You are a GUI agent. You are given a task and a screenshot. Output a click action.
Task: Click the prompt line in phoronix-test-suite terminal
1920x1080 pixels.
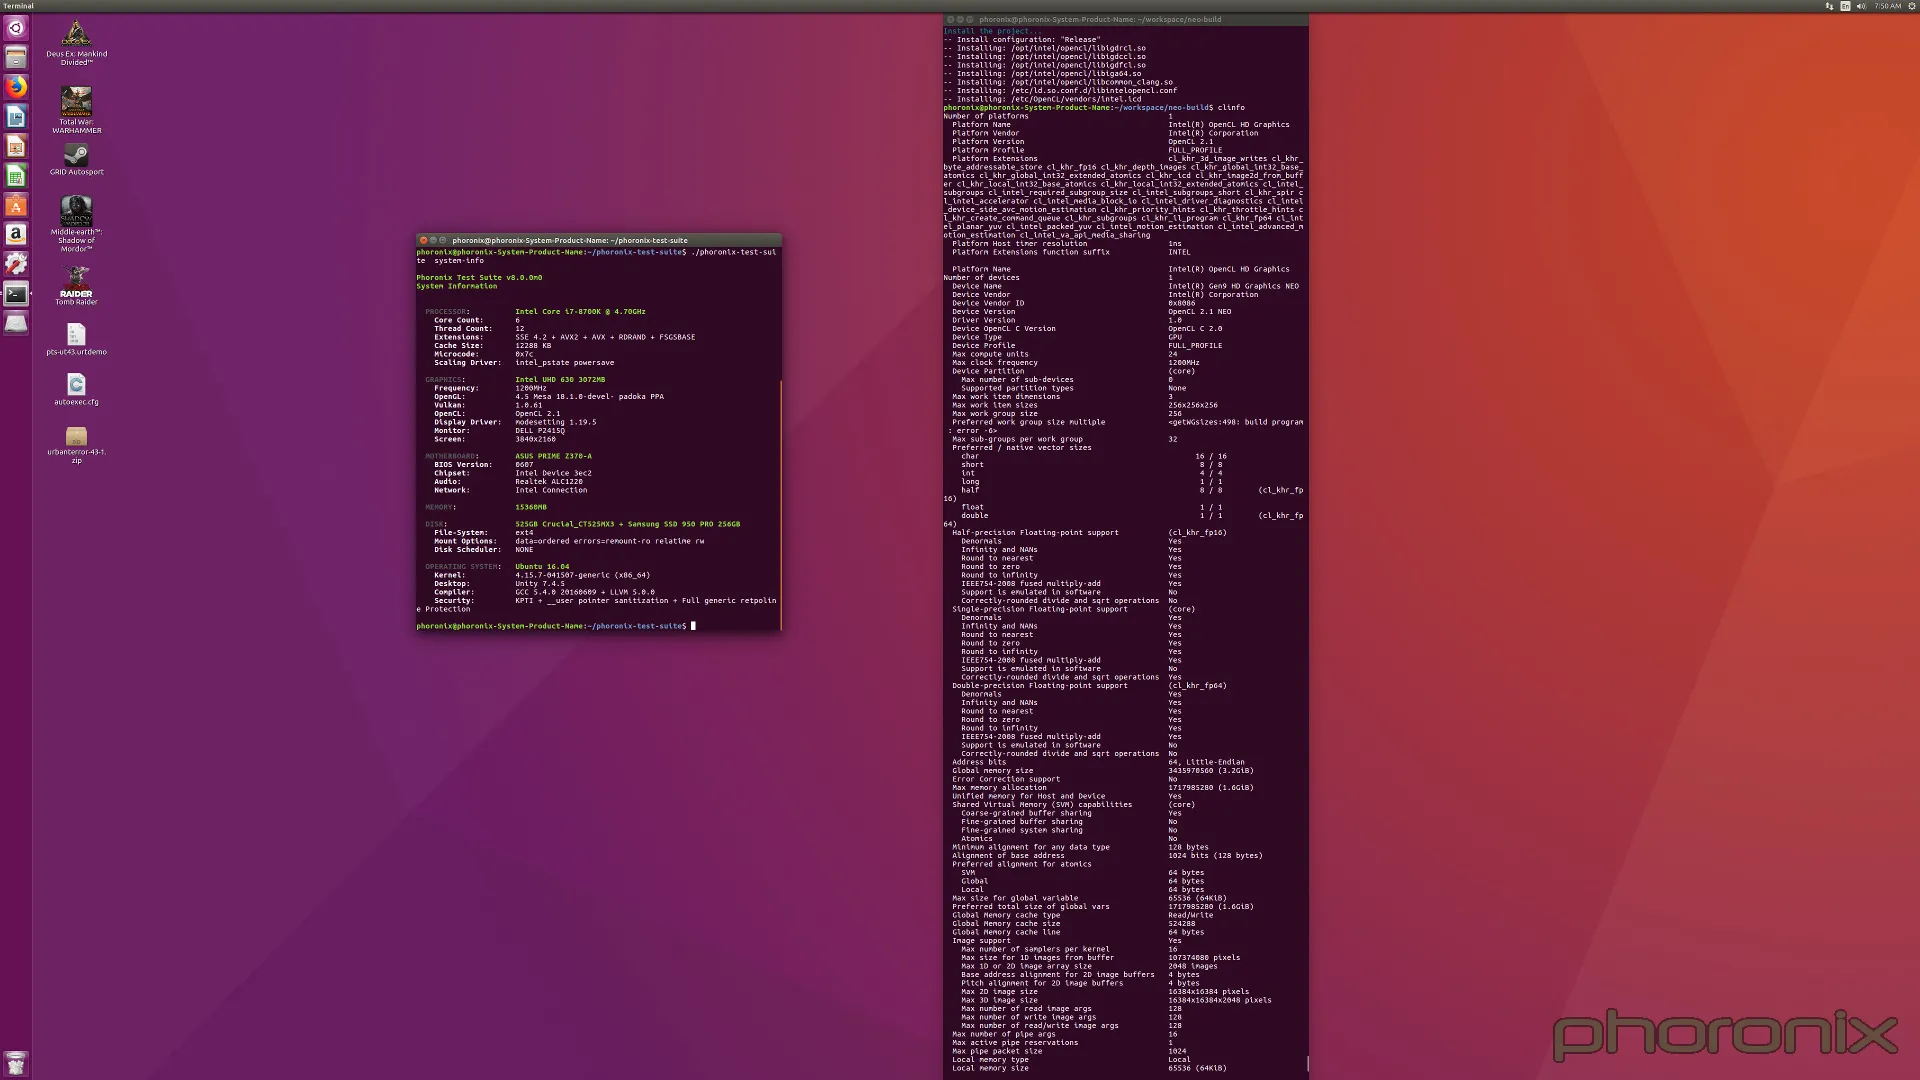[555, 626]
